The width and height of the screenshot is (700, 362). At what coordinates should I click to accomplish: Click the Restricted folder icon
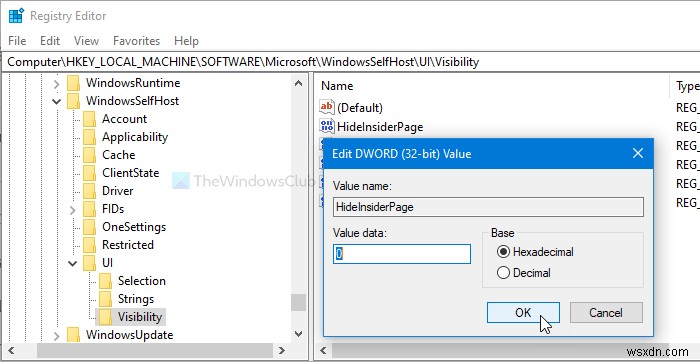tap(89, 245)
